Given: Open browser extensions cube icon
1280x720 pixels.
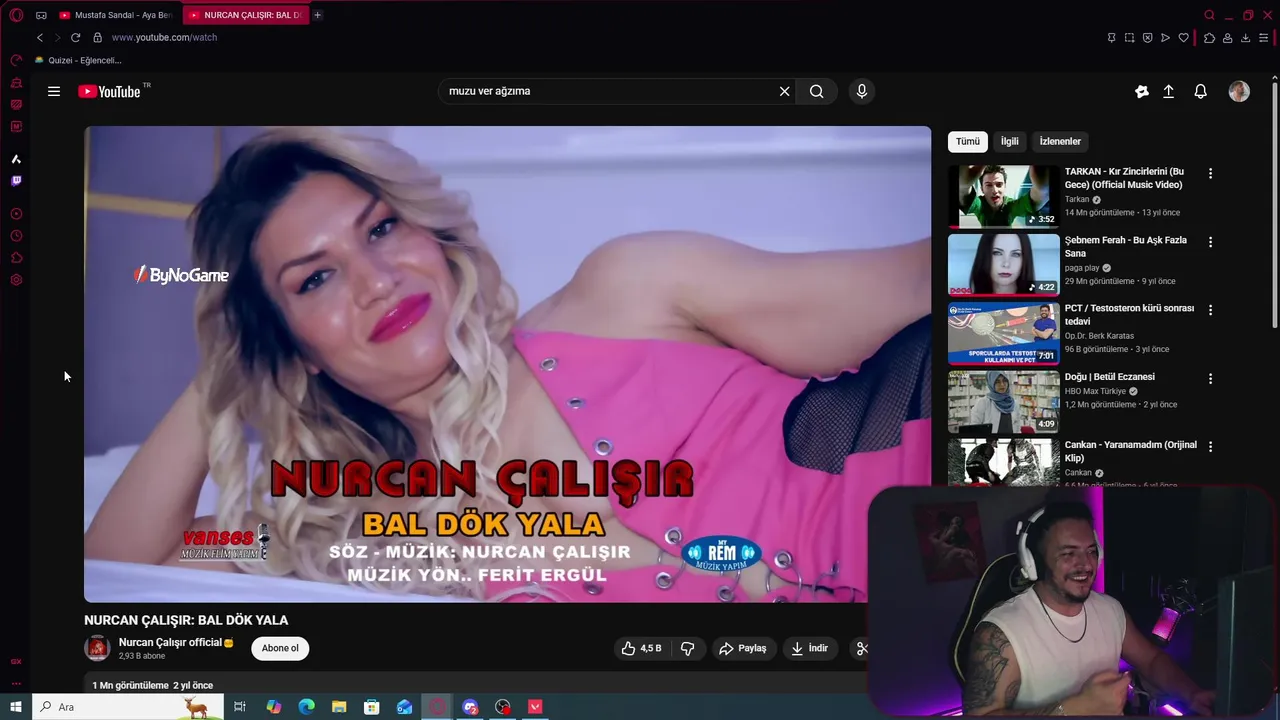Looking at the screenshot, I should (1209, 38).
